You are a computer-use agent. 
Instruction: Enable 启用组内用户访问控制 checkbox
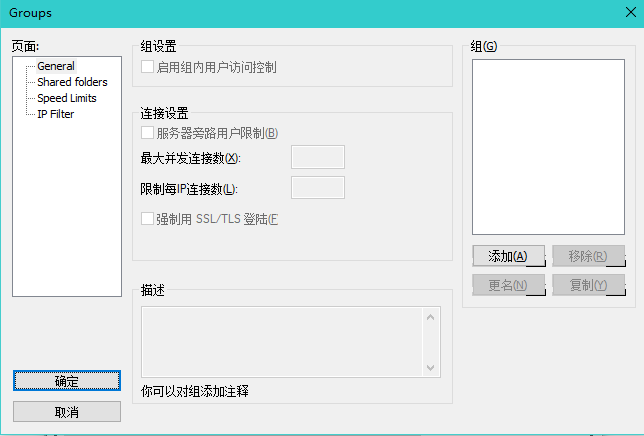(148, 67)
